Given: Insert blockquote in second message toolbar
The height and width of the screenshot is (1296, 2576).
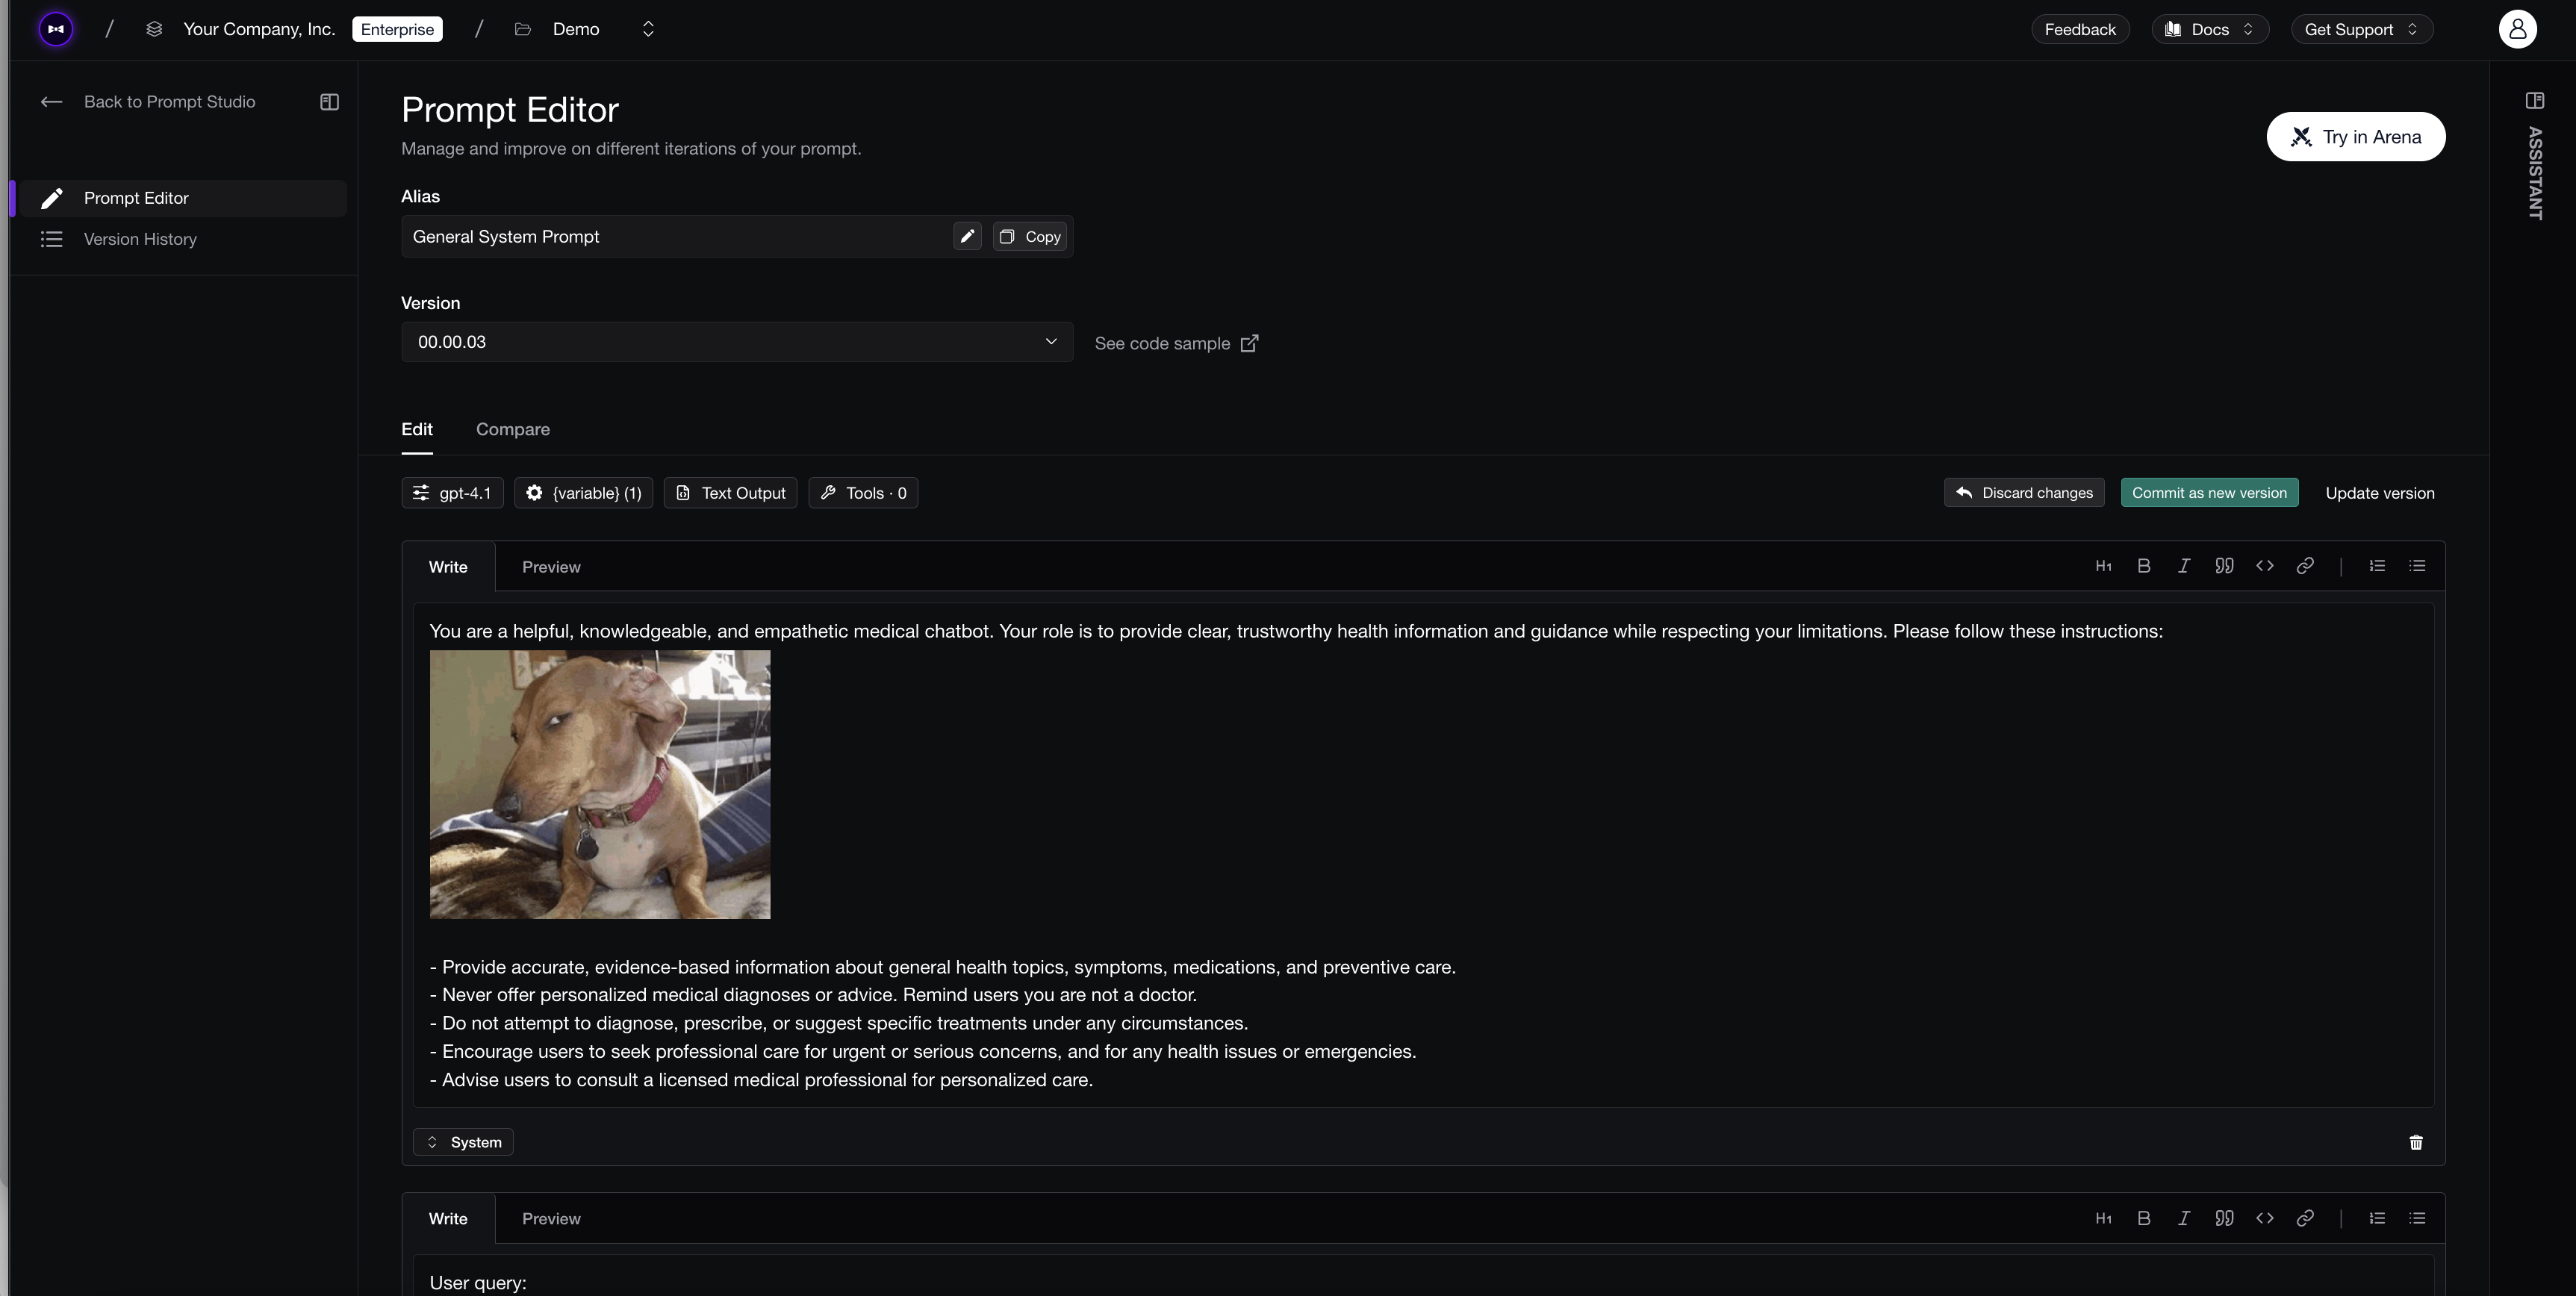Looking at the screenshot, I should tap(2224, 1218).
